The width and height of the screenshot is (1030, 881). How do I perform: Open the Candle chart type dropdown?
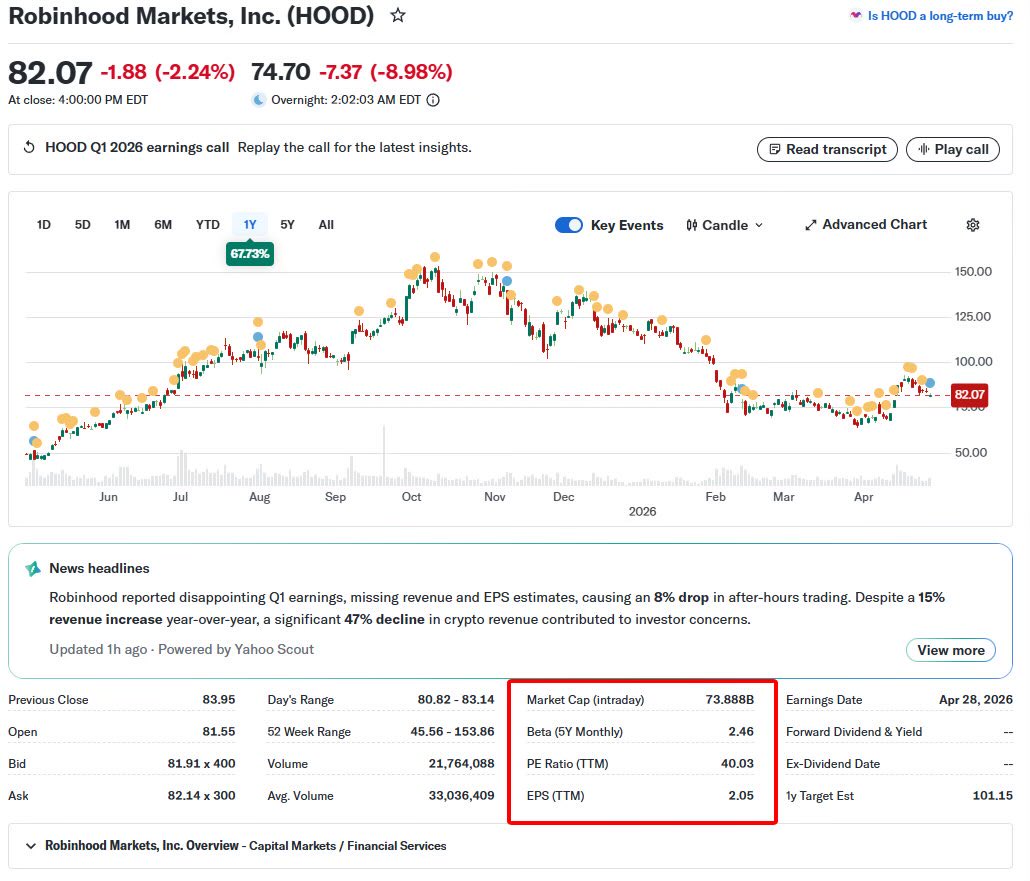coord(725,225)
